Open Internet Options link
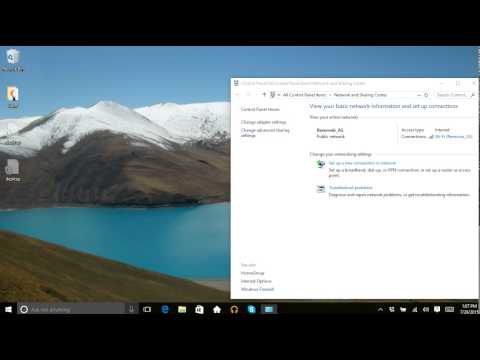This screenshot has width=480, height=360. 256,281
